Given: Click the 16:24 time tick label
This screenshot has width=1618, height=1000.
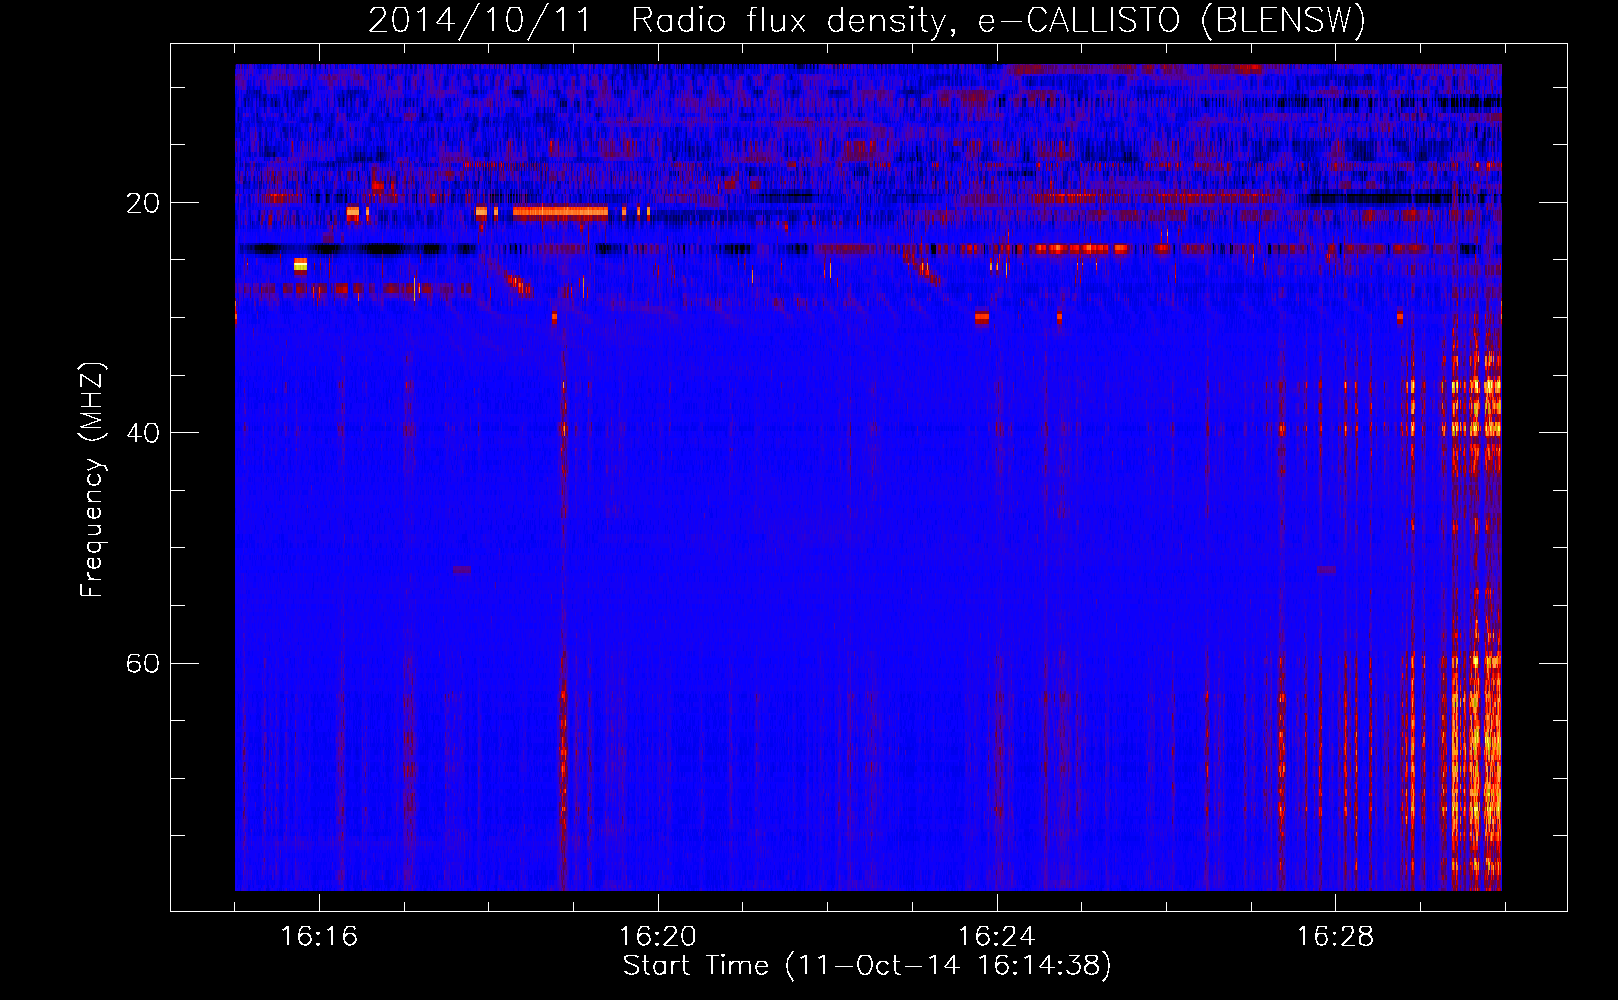Looking at the screenshot, I should click(x=997, y=936).
